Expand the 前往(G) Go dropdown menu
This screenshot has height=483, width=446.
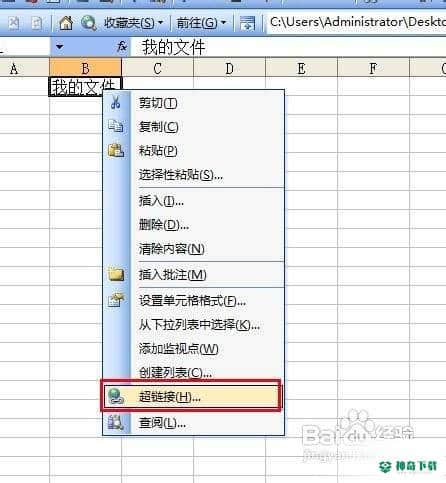point(201,23)
